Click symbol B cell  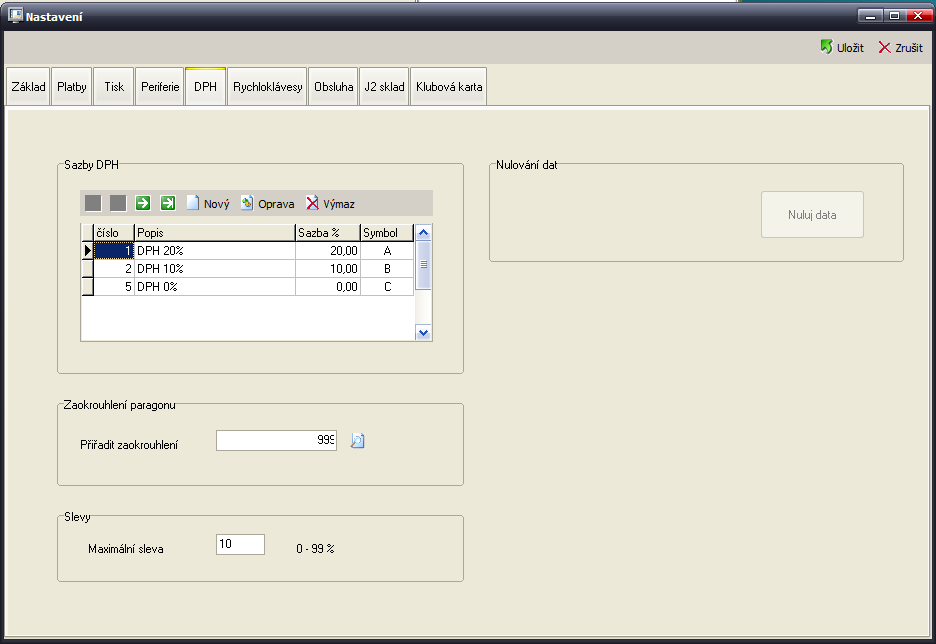pyautogui.click(x=387, y=269)
